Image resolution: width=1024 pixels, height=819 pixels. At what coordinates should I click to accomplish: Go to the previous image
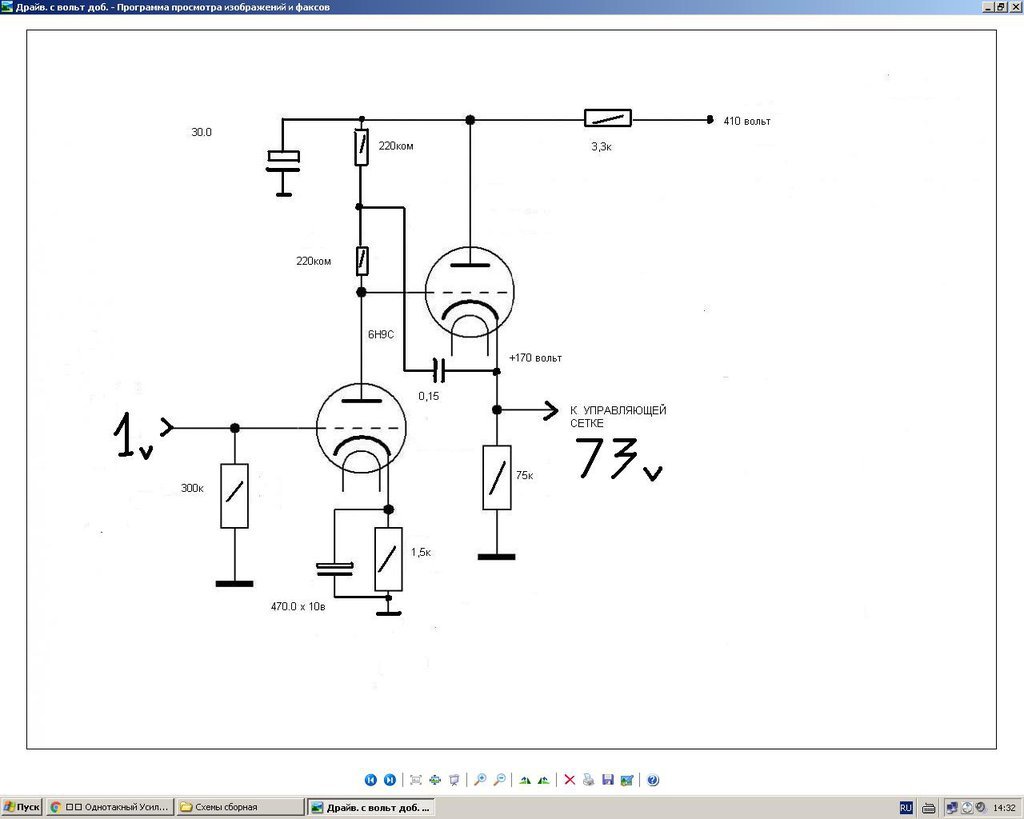point(370,780)
